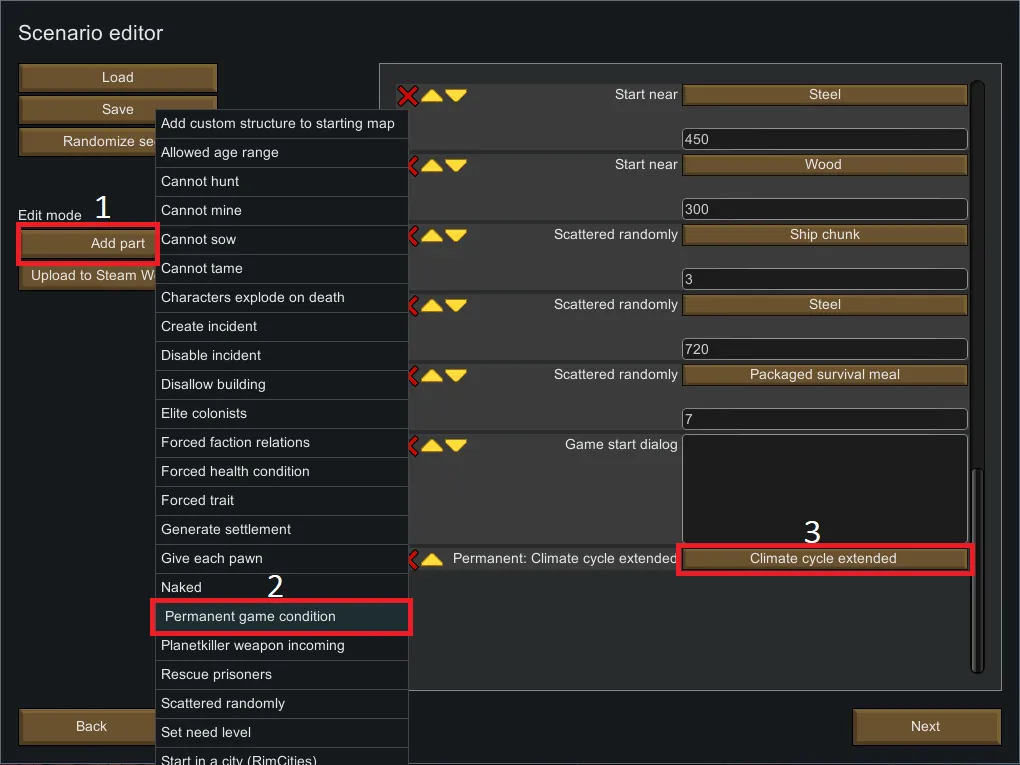
Task: Choose Forced trait from part list
Action: coord(281,500)
